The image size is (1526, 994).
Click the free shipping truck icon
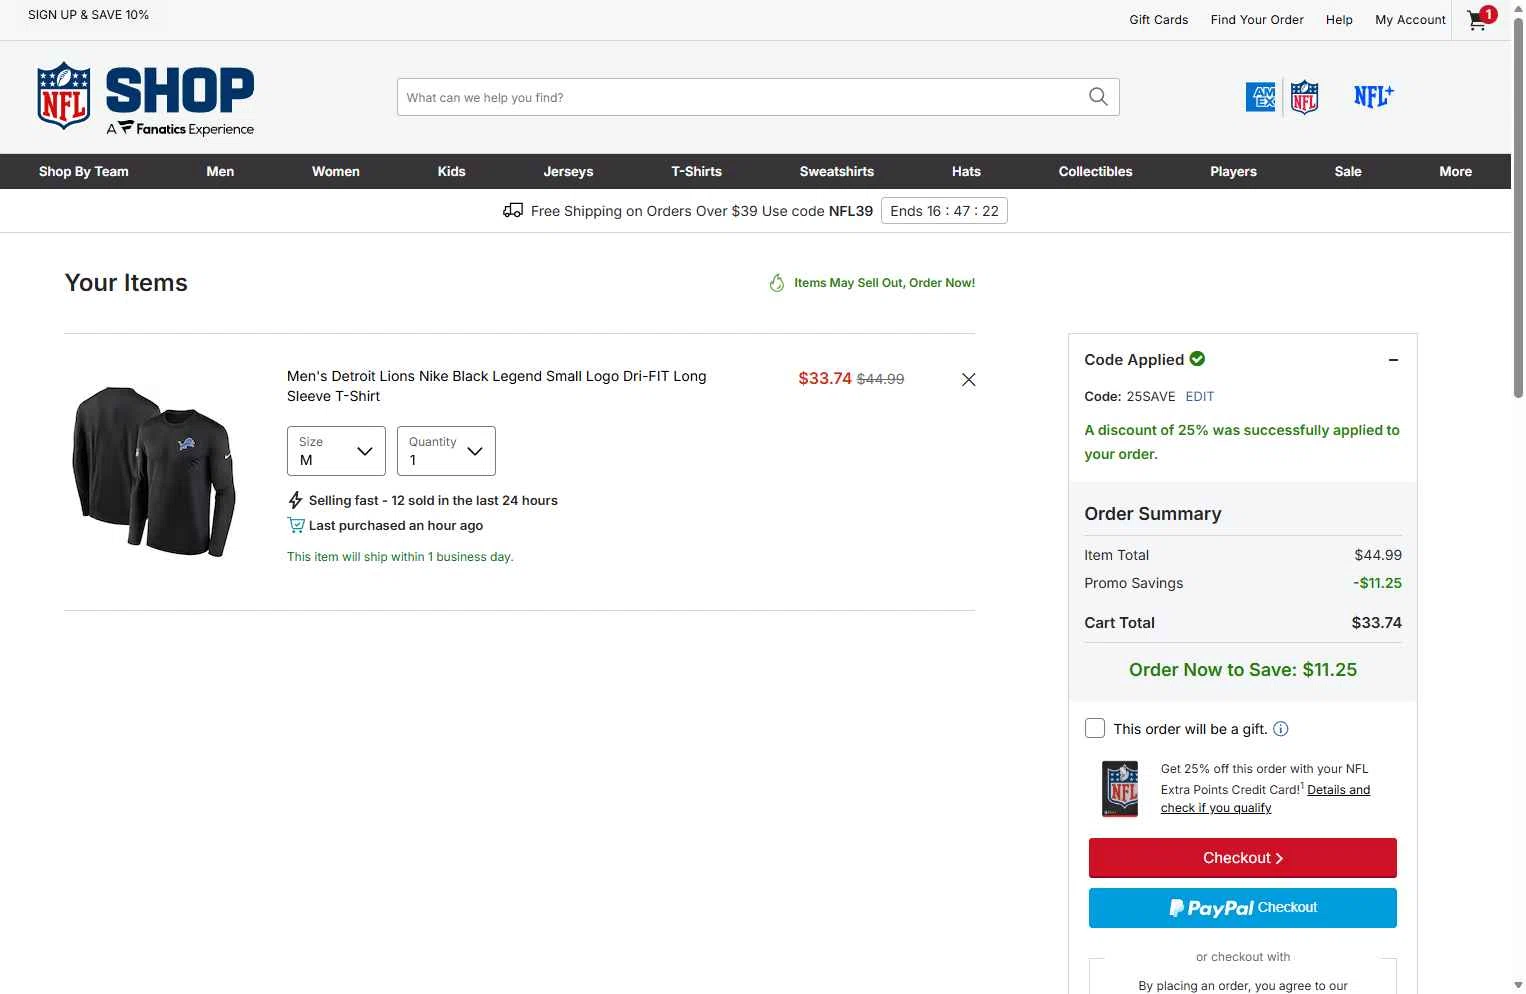pos(513,210)
